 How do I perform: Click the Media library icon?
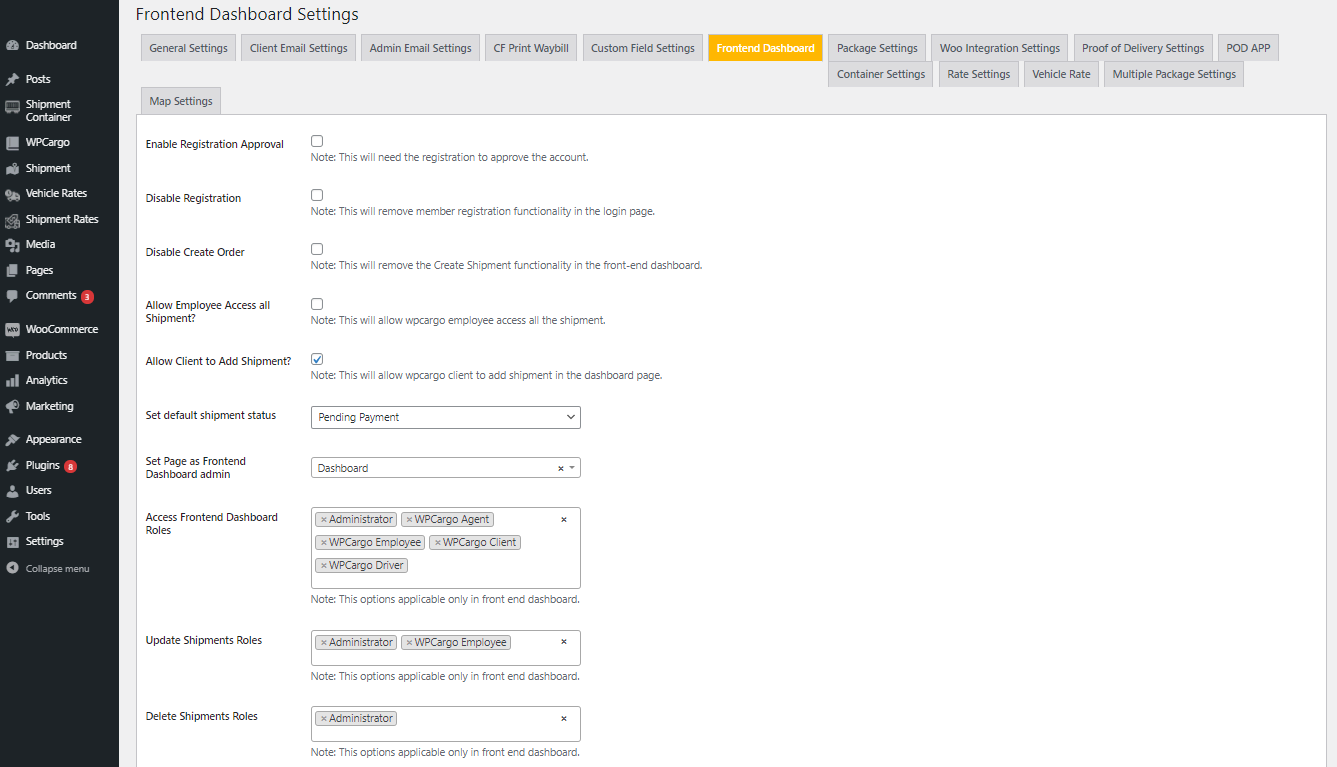[x=12, y=245]
